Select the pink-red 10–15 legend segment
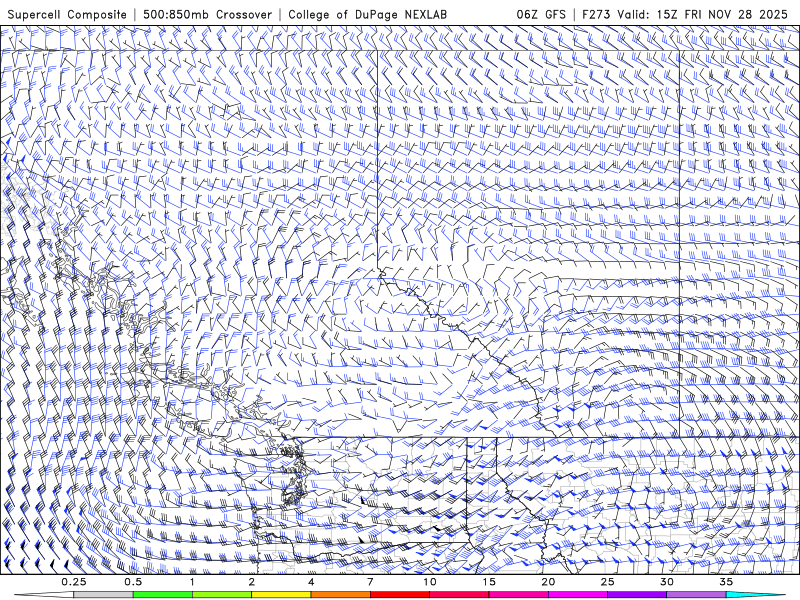Image resolution: width=800 pixels, height=600 pixels. [x=459, y=595]
